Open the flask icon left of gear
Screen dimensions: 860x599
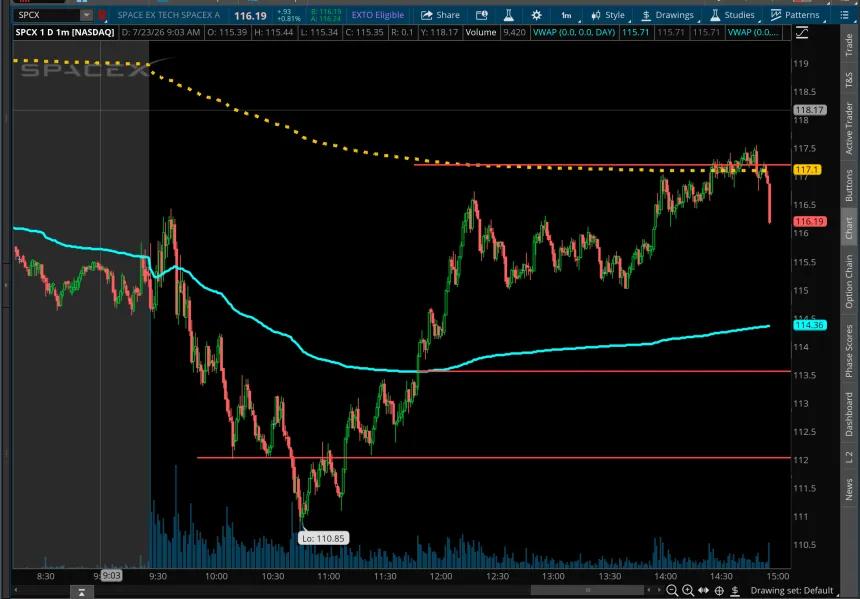[508, 15]
